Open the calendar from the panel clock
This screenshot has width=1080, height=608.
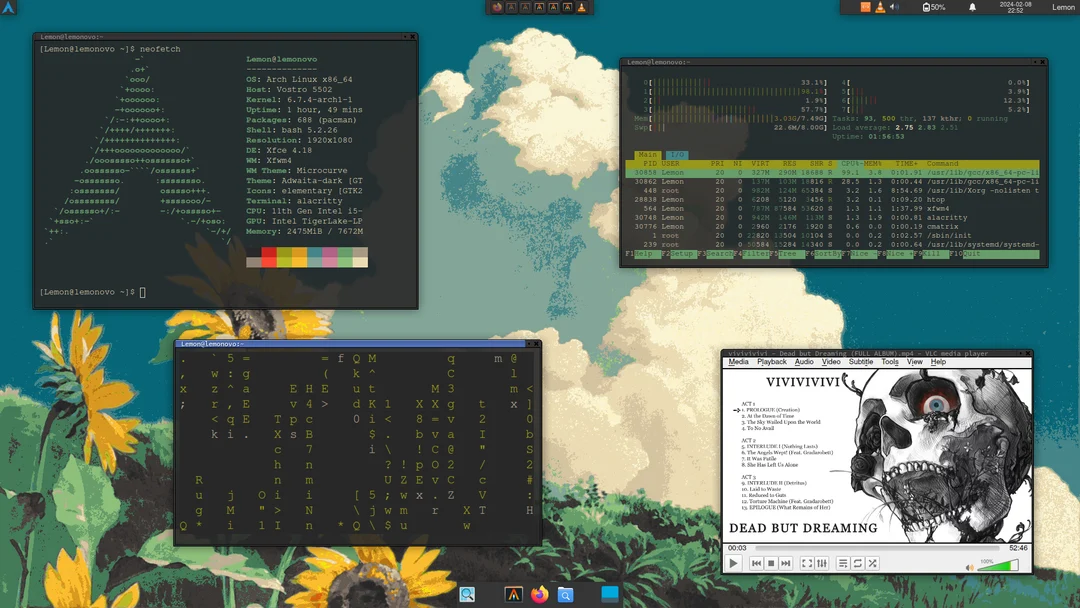click(1015, 8)
